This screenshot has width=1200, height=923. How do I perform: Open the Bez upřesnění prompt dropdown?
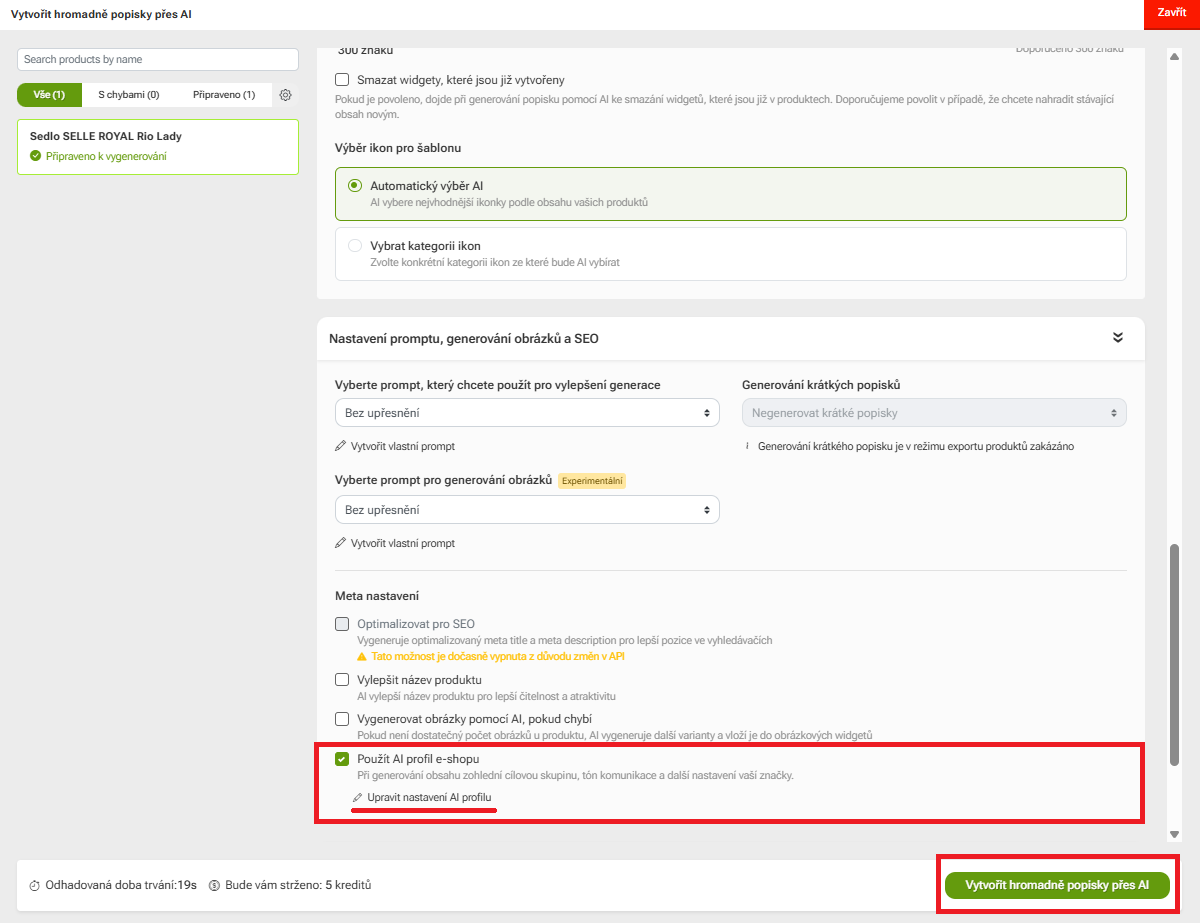(x=527, y=412)
